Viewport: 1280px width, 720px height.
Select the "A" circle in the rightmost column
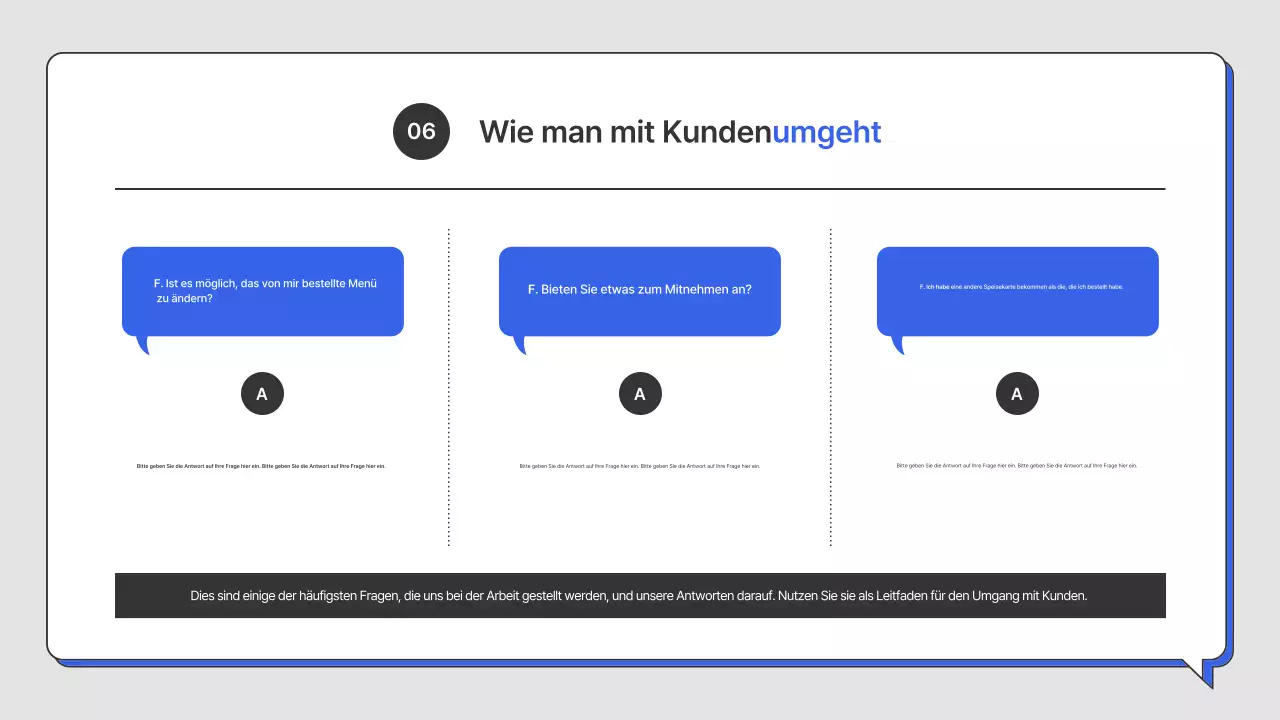click(x=1017, y=393)
